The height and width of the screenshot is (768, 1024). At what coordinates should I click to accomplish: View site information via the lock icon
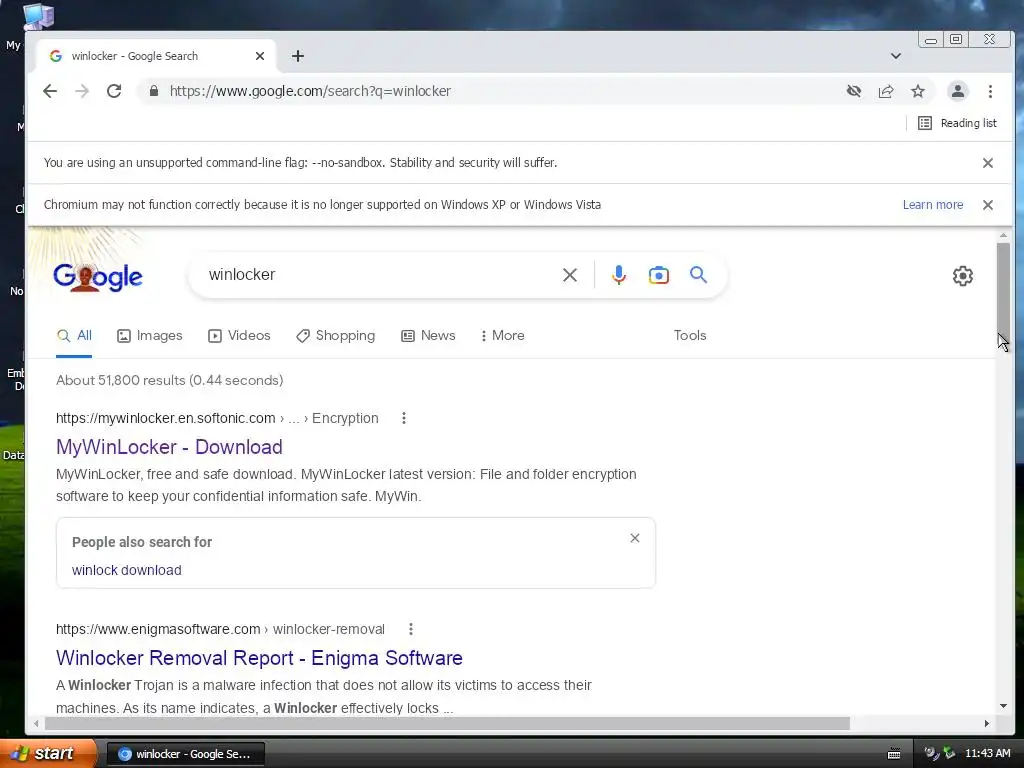pyautogui.click(x=153, y=91)
